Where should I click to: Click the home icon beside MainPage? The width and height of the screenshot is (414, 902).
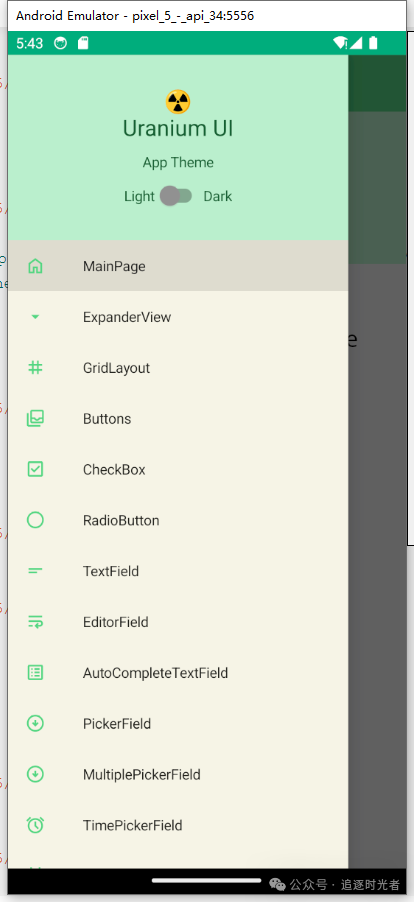[36, 266]
